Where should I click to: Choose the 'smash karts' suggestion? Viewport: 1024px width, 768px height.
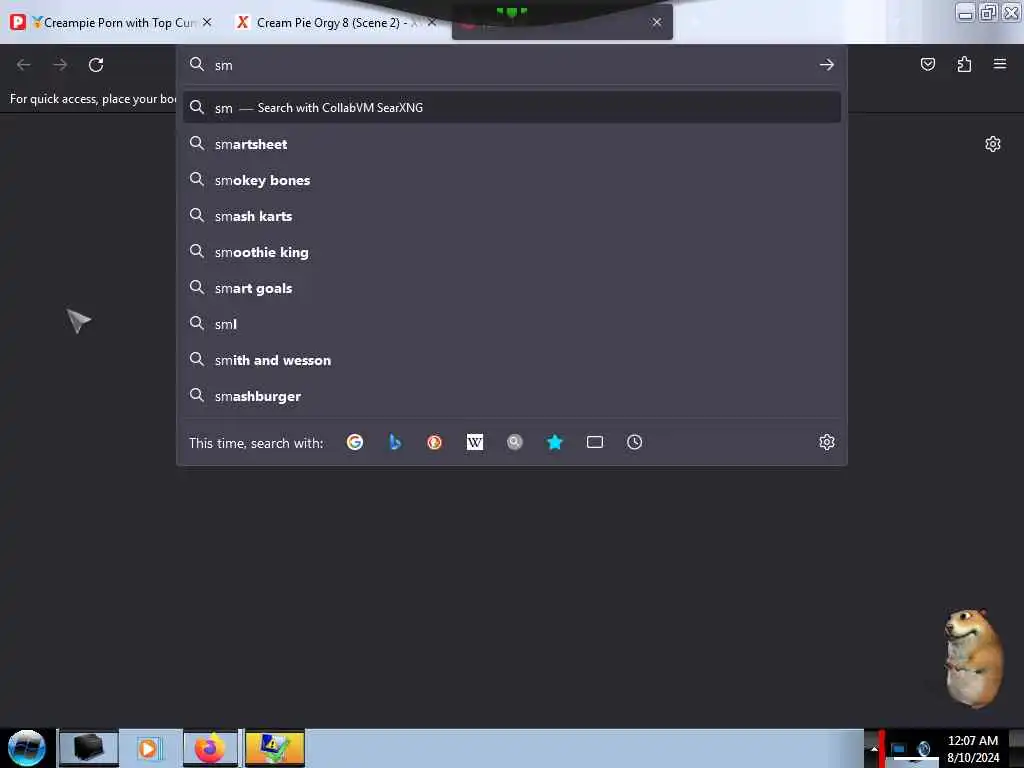point(512,216)
